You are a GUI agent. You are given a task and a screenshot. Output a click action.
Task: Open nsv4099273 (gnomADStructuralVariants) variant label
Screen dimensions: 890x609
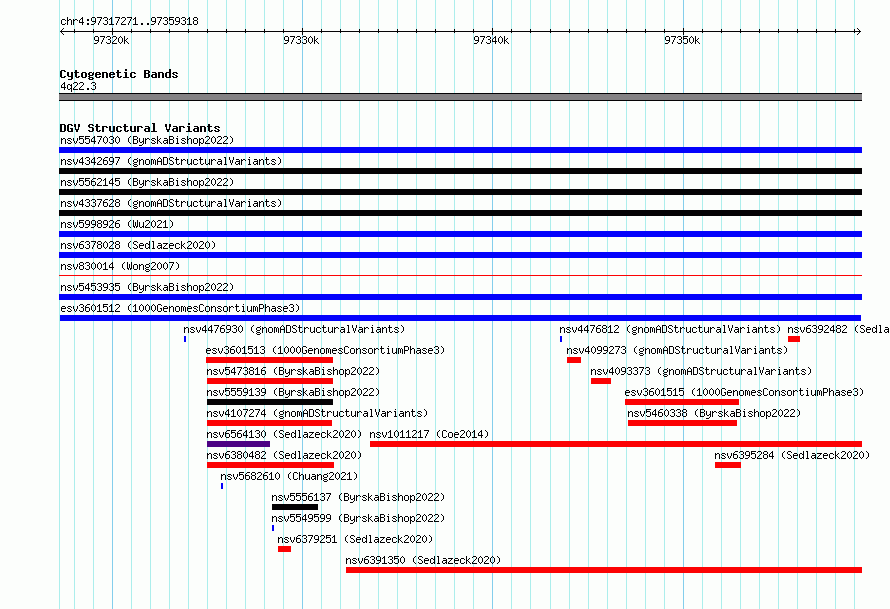tap(677, 350)
